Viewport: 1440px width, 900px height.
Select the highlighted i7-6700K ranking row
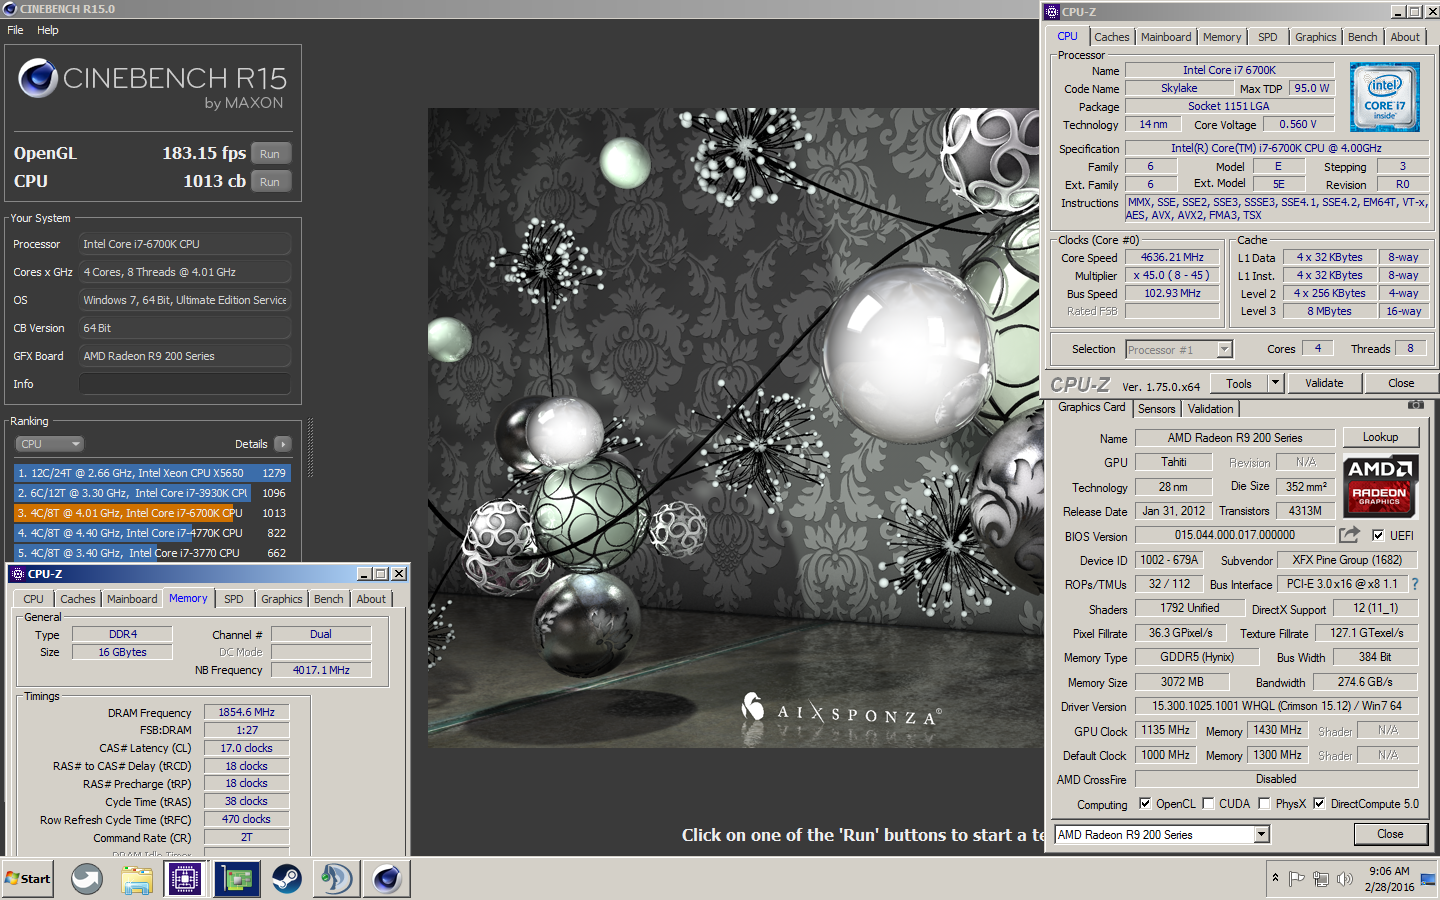152,513
